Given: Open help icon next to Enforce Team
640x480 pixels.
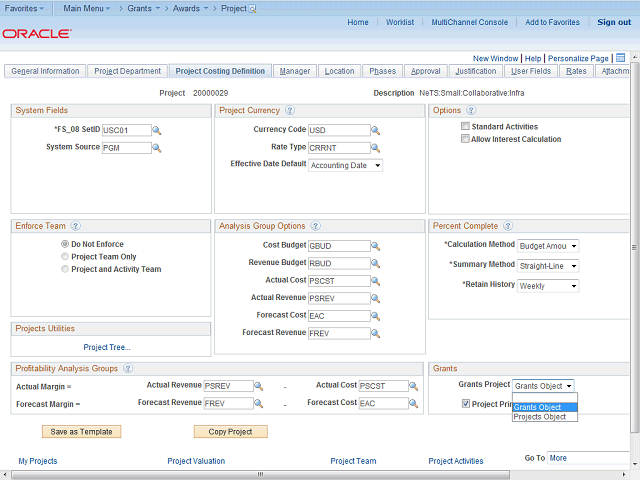Looking at the screenshot, I should 76,226.
